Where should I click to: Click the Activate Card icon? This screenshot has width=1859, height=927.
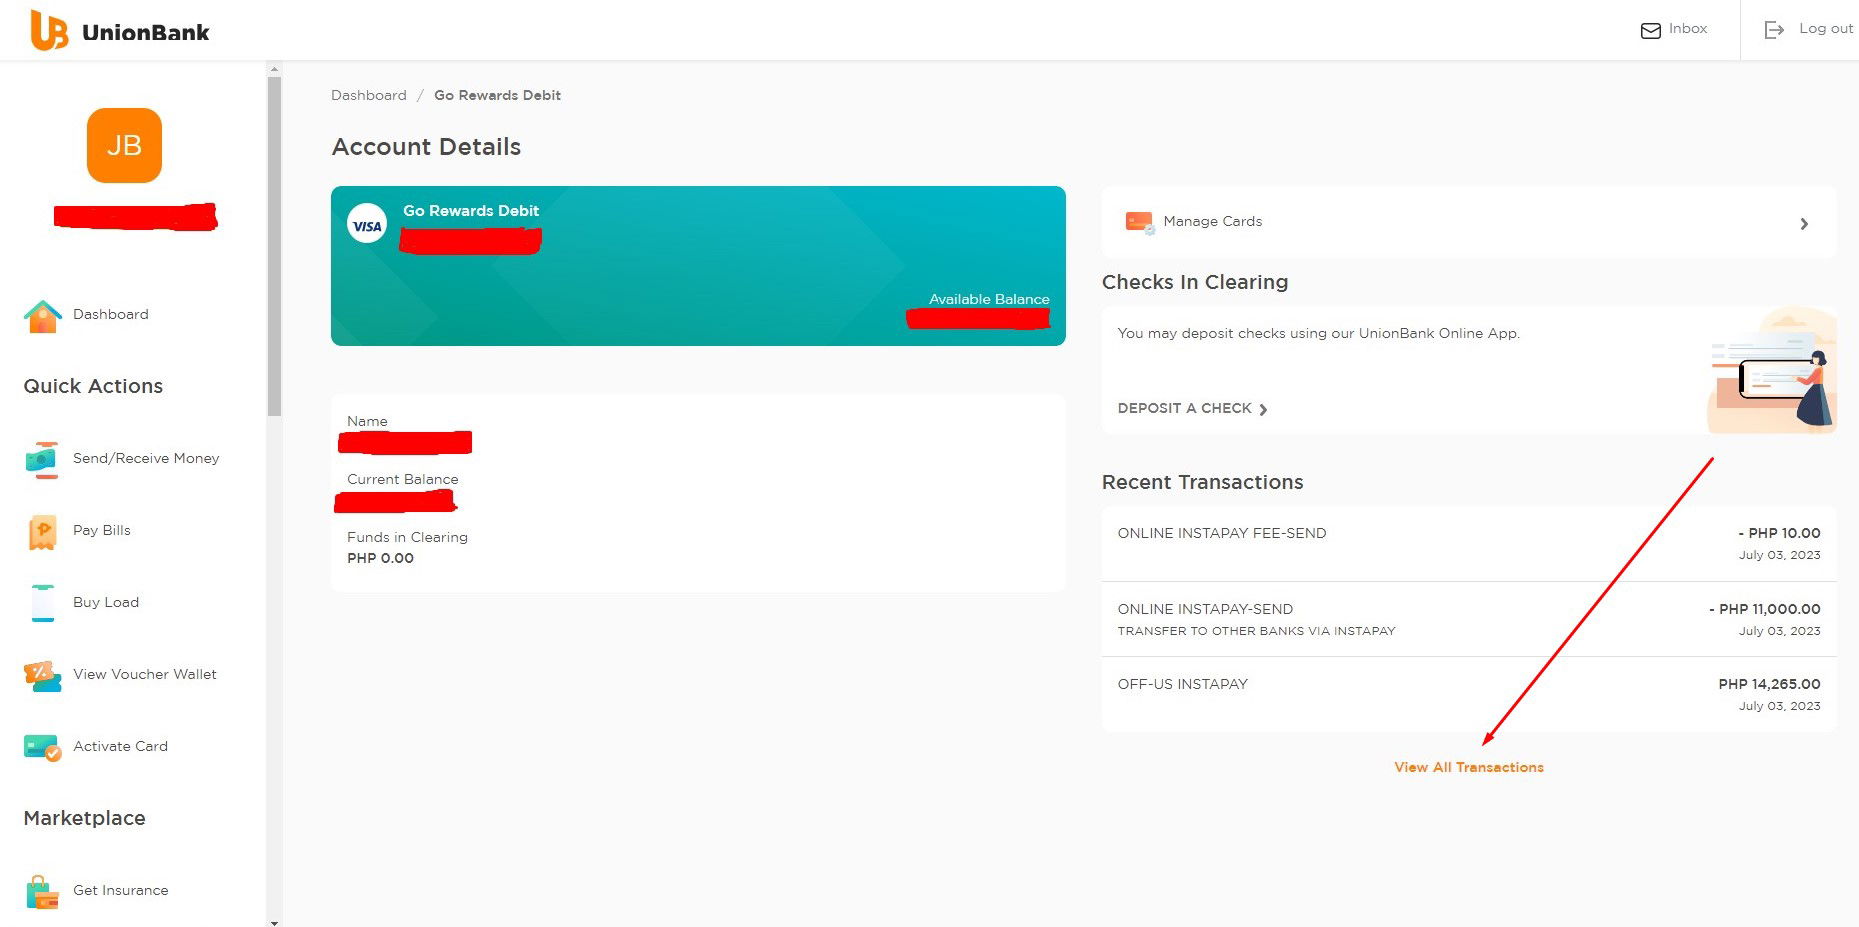[x=42, y=748]
